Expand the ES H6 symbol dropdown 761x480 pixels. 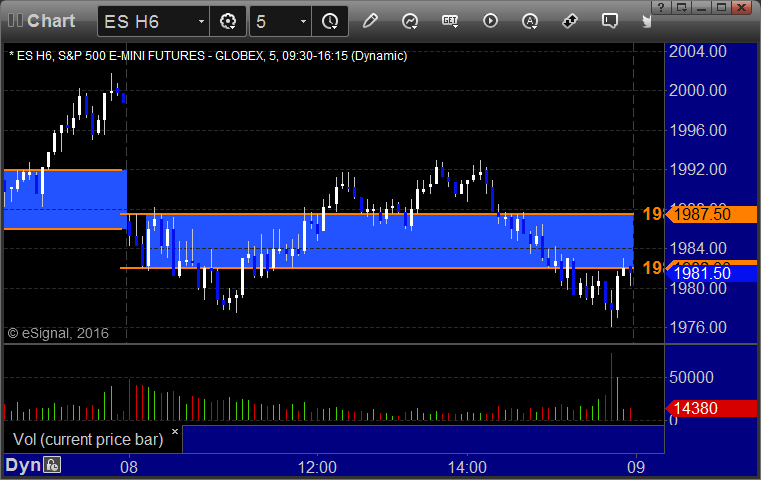point(201,21)
